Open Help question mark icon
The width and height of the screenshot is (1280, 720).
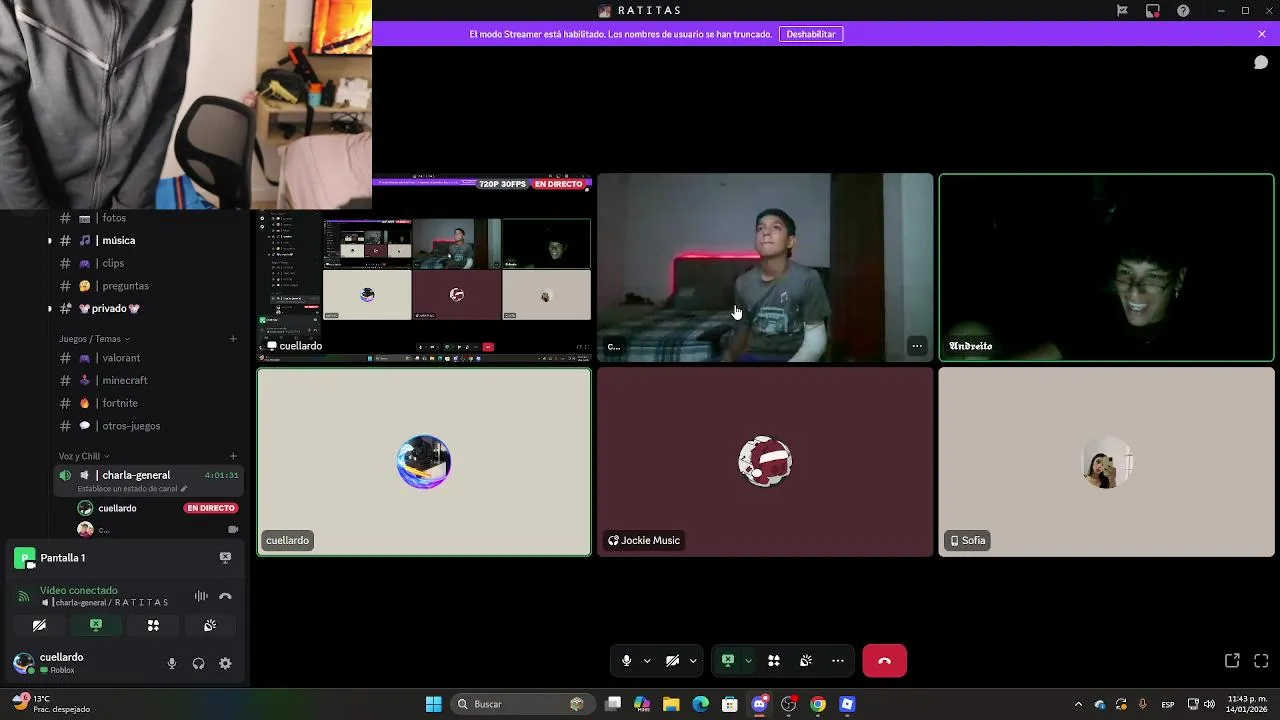coord(1184,11)
